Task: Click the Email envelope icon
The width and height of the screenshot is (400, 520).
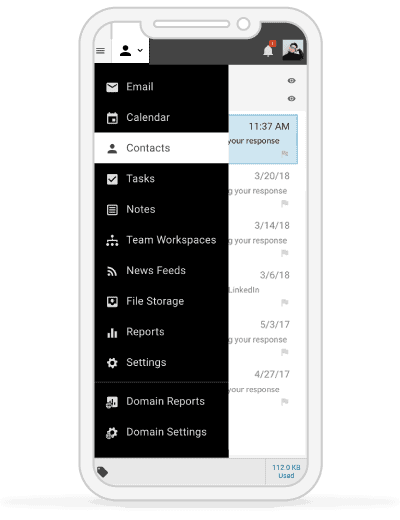Action: point(112,87)
